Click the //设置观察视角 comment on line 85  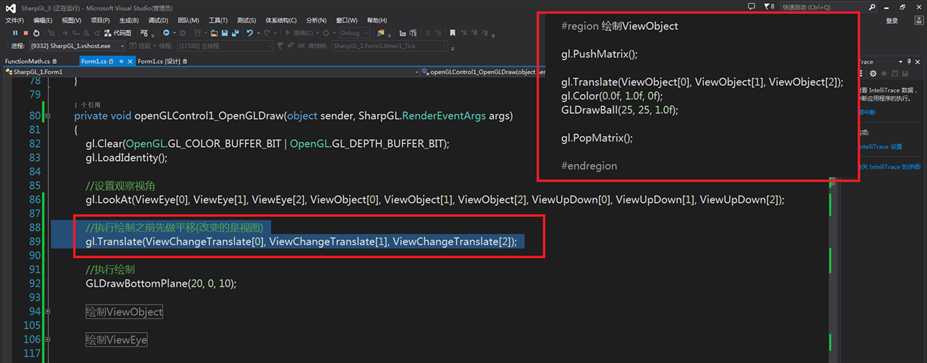(121, 186)
